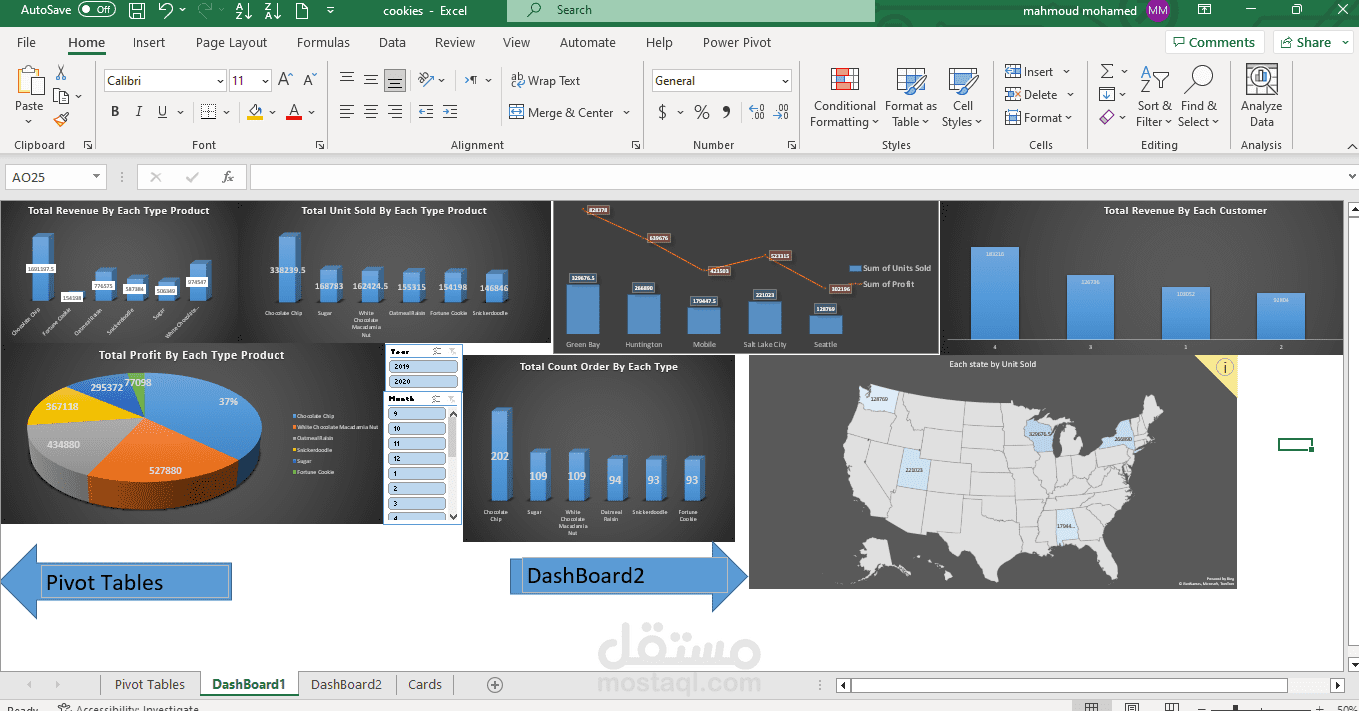Toggle AutoSave switch
Screen dimensions: 1359x711
point(96,10)
